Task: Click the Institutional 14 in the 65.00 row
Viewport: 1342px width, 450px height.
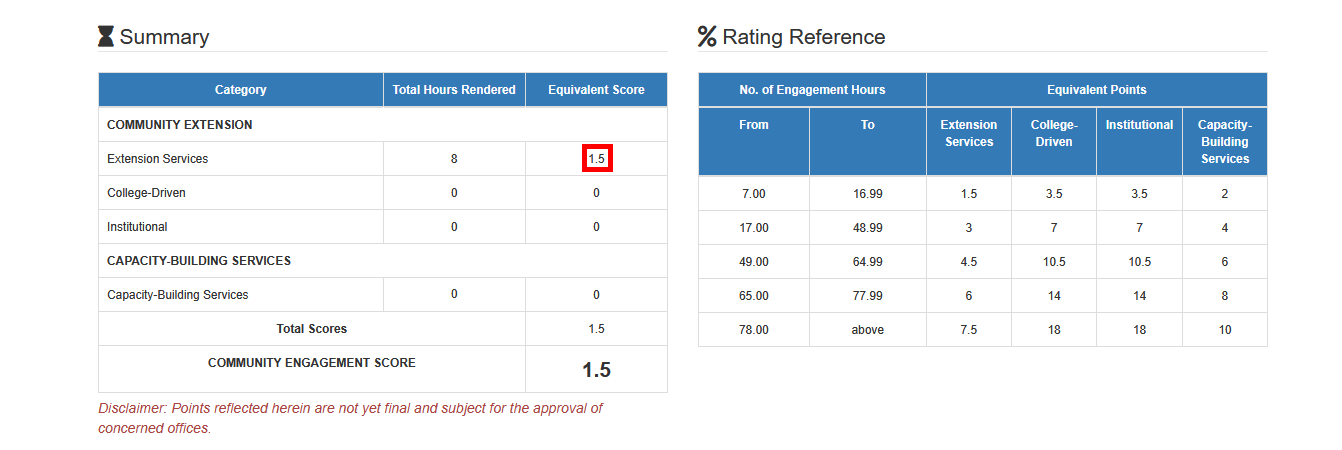Action: 1139,296
